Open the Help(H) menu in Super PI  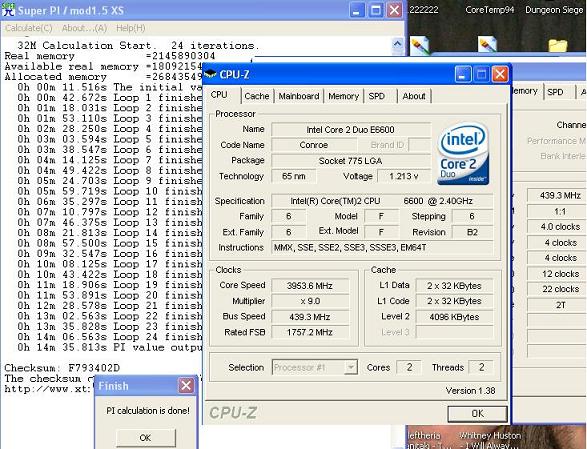coord(130,28)
